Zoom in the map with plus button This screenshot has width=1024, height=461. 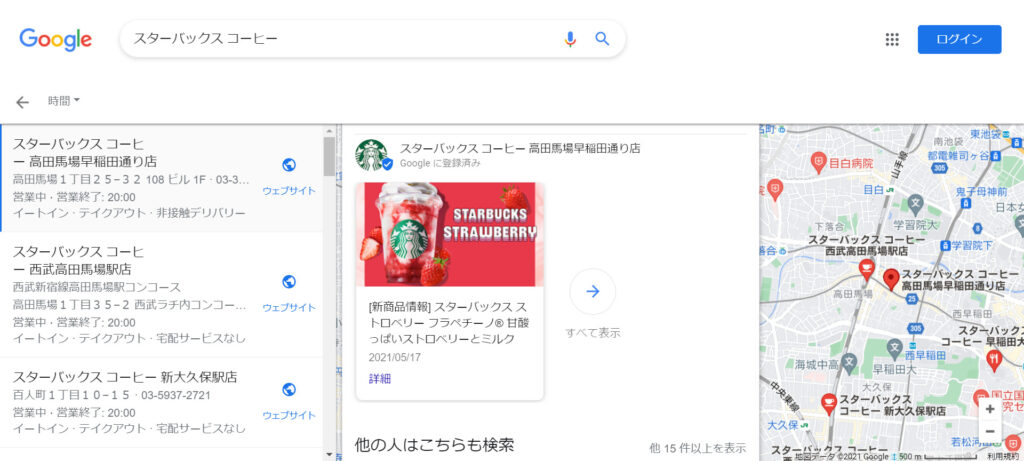[989, 409]
